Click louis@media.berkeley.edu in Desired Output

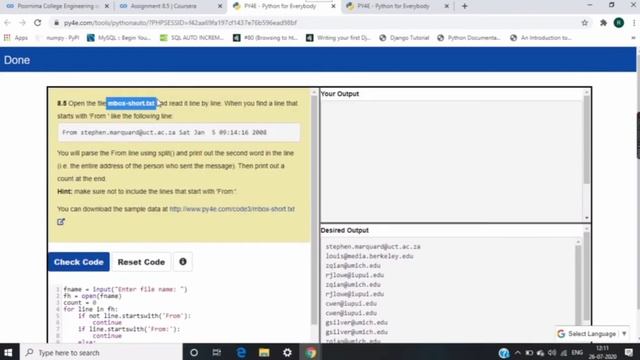click(369, 256)
